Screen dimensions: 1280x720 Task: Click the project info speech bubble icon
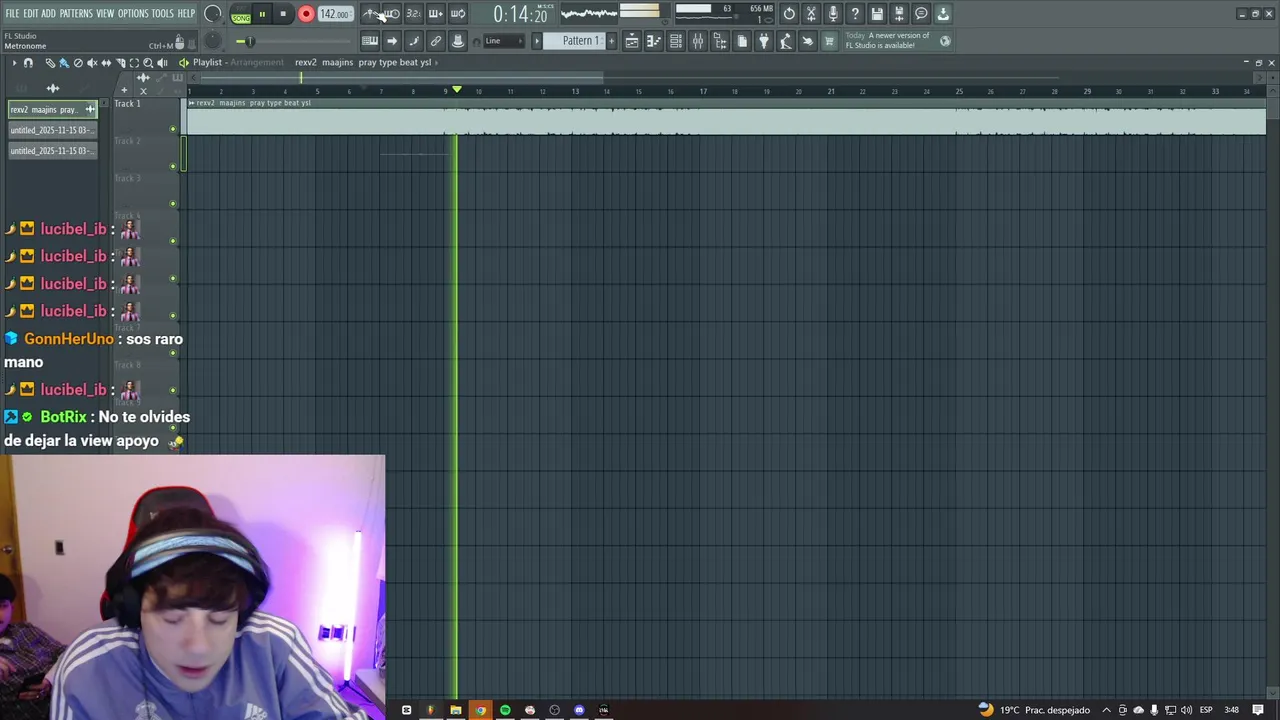[921, 14]
